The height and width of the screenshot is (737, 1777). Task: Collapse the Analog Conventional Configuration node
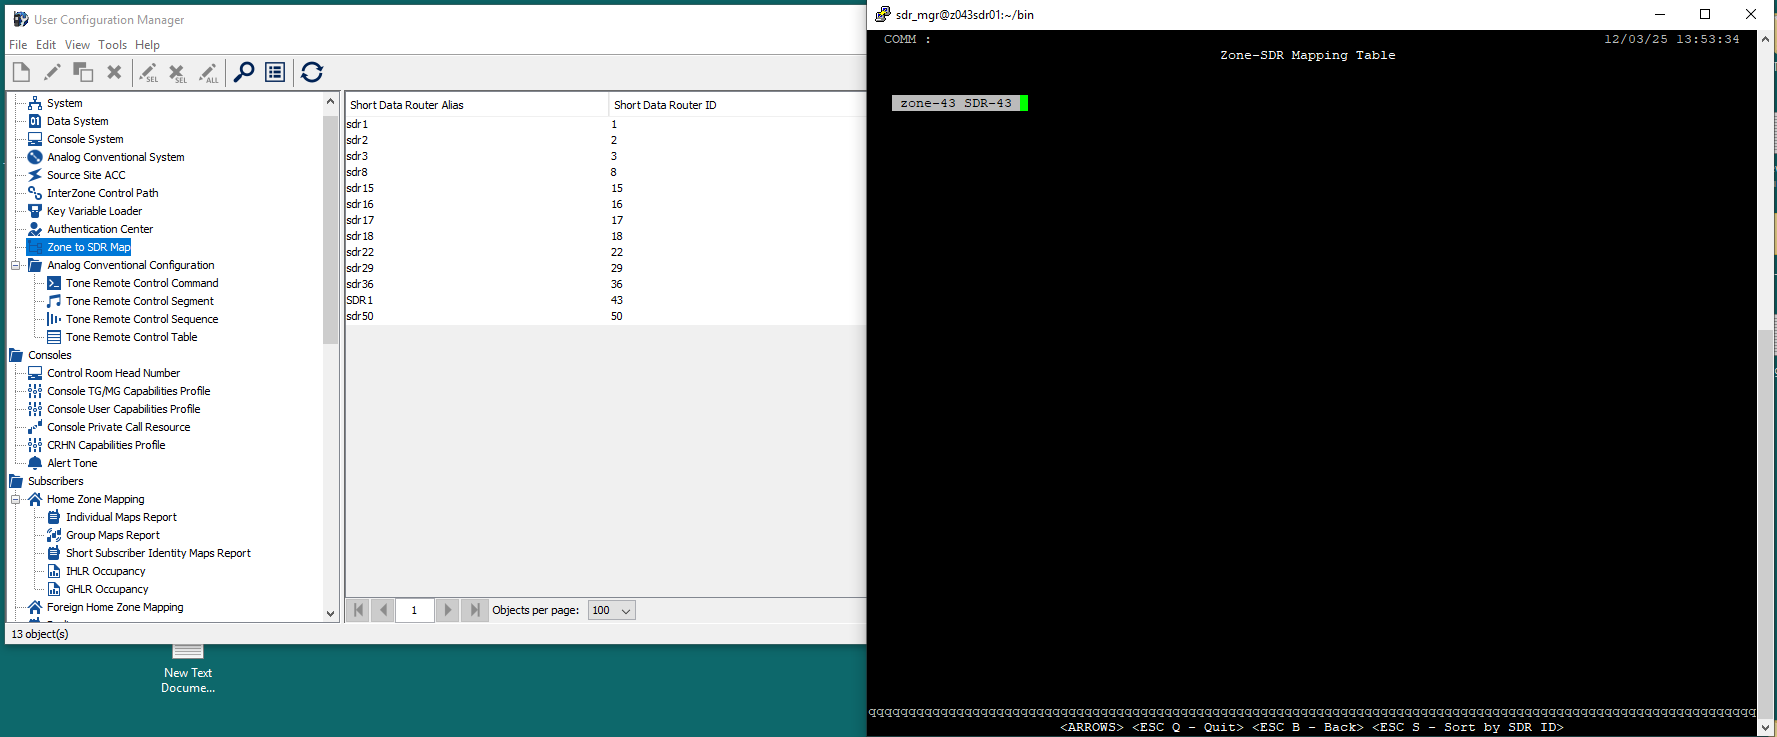16,265
